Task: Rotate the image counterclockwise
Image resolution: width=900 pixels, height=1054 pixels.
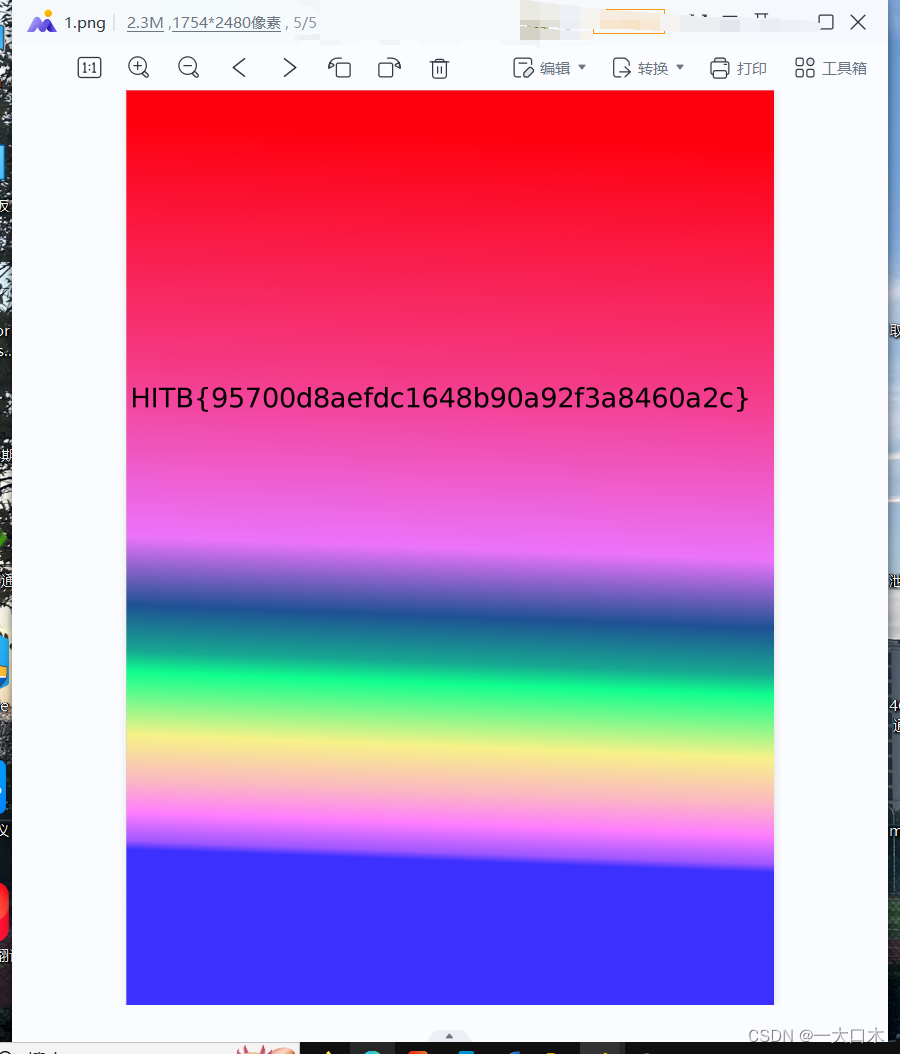Action: pyautogui.click(x=339, y=68)
